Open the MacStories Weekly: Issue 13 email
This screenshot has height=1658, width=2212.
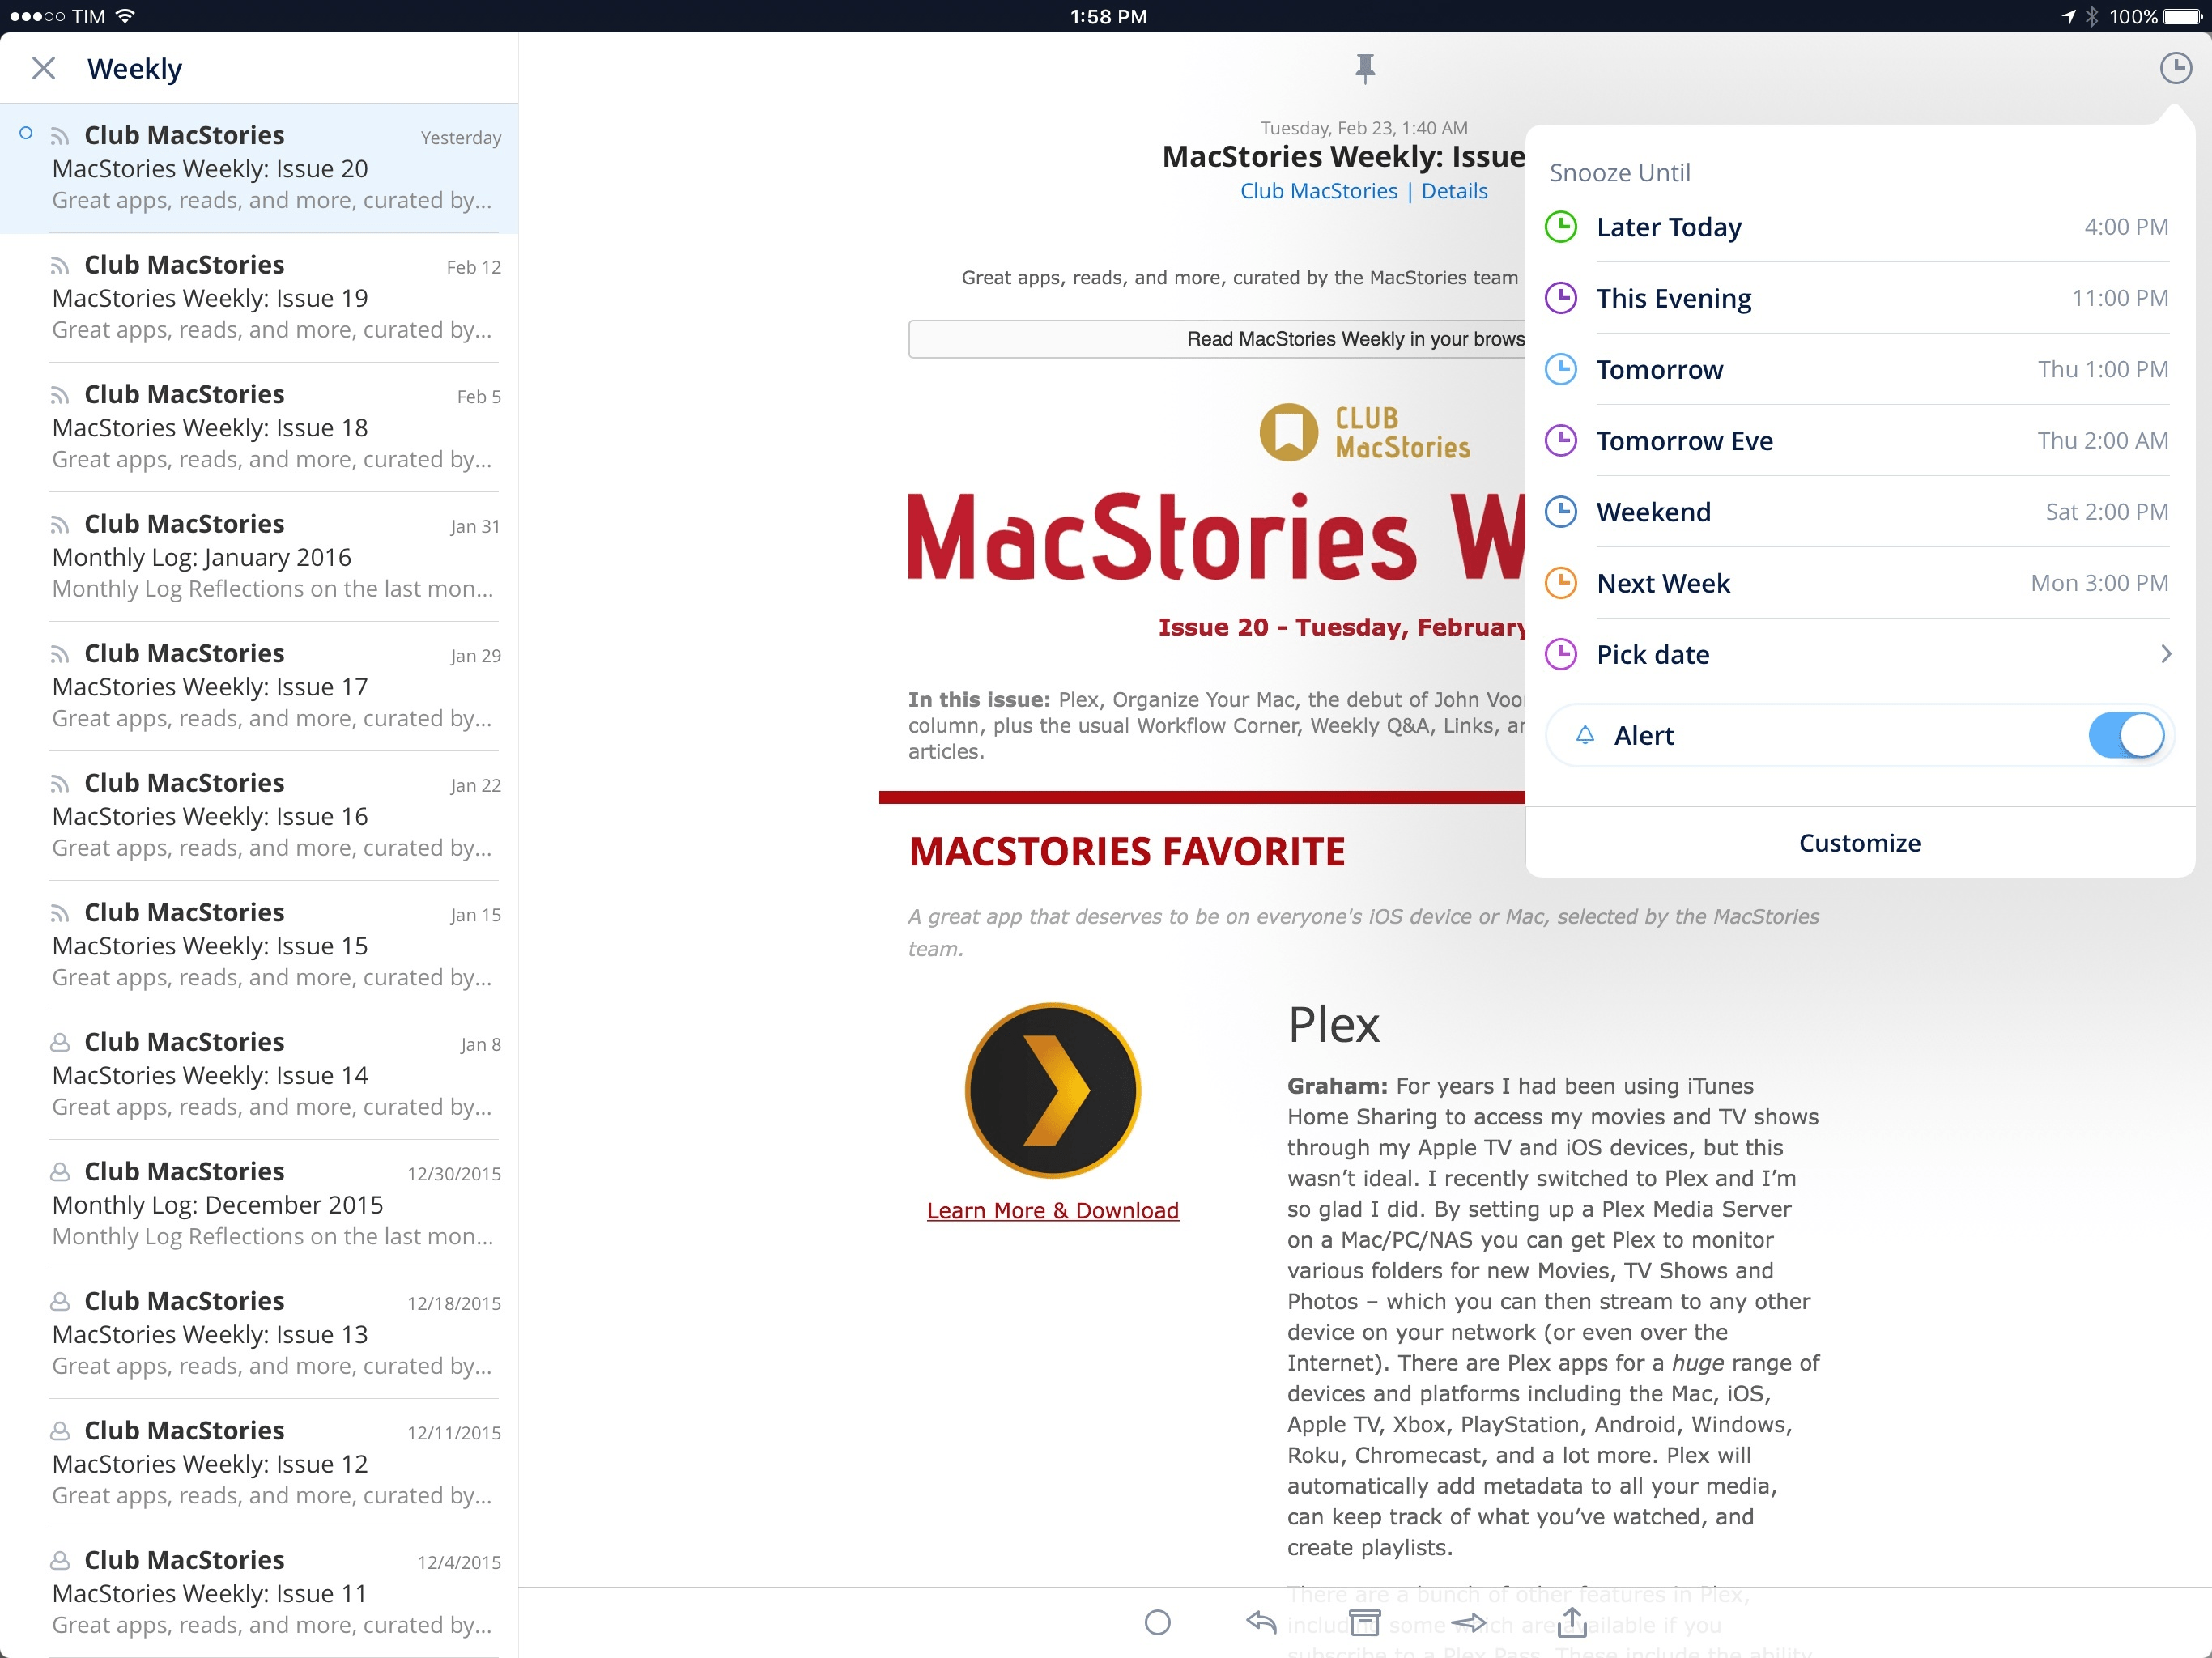pyautogui.click(x=259, y=1334)
